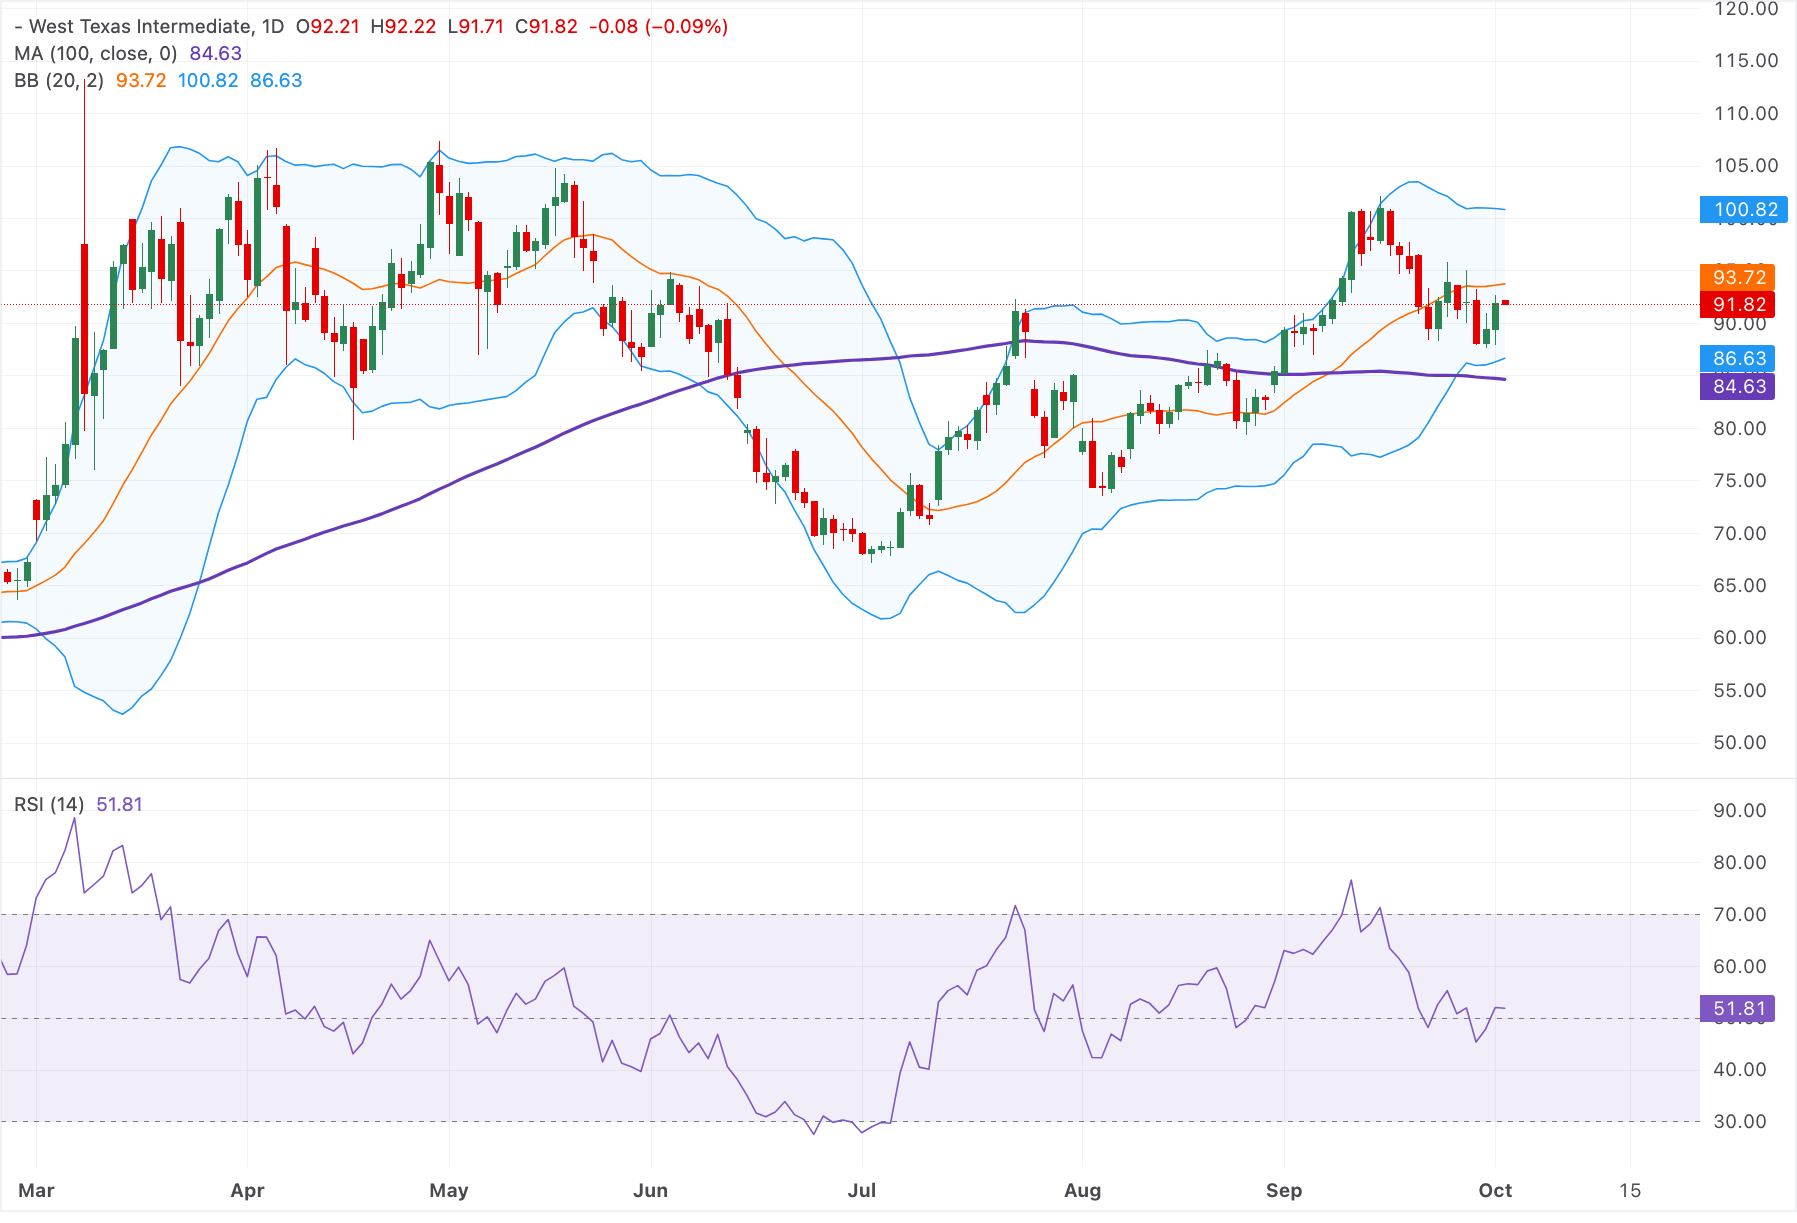
Task: Click the Oct label on time axis
Action: pos(1495,1190)
